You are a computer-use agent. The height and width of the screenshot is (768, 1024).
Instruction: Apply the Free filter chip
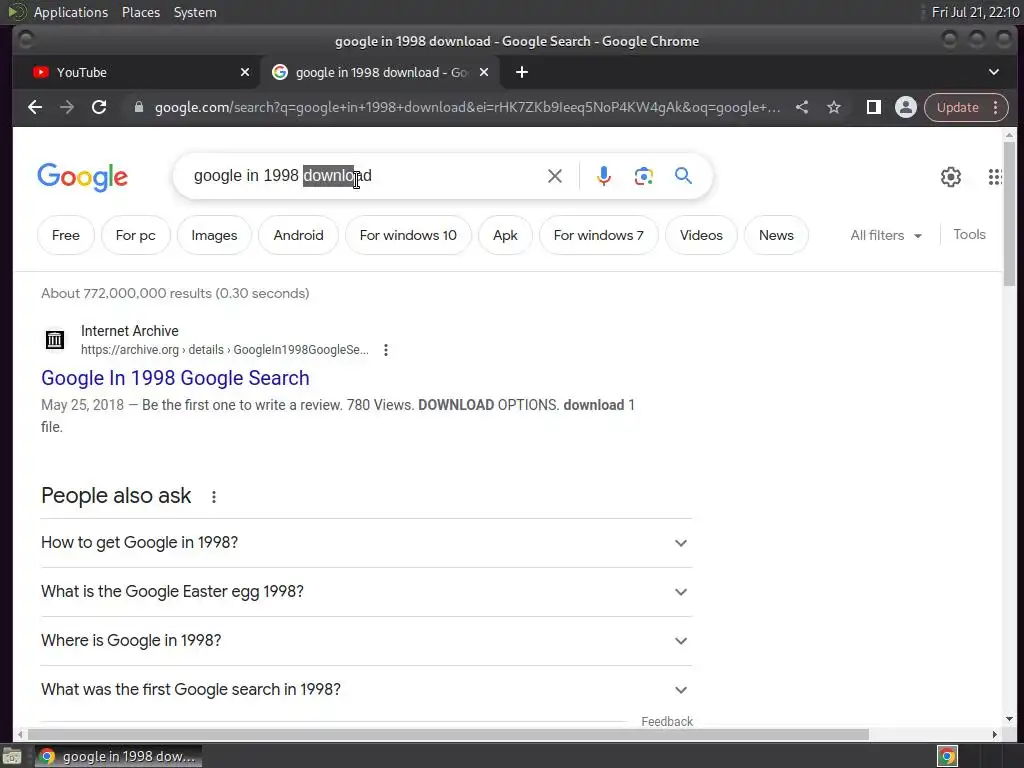pyautogui.click(x=66, y=235)
